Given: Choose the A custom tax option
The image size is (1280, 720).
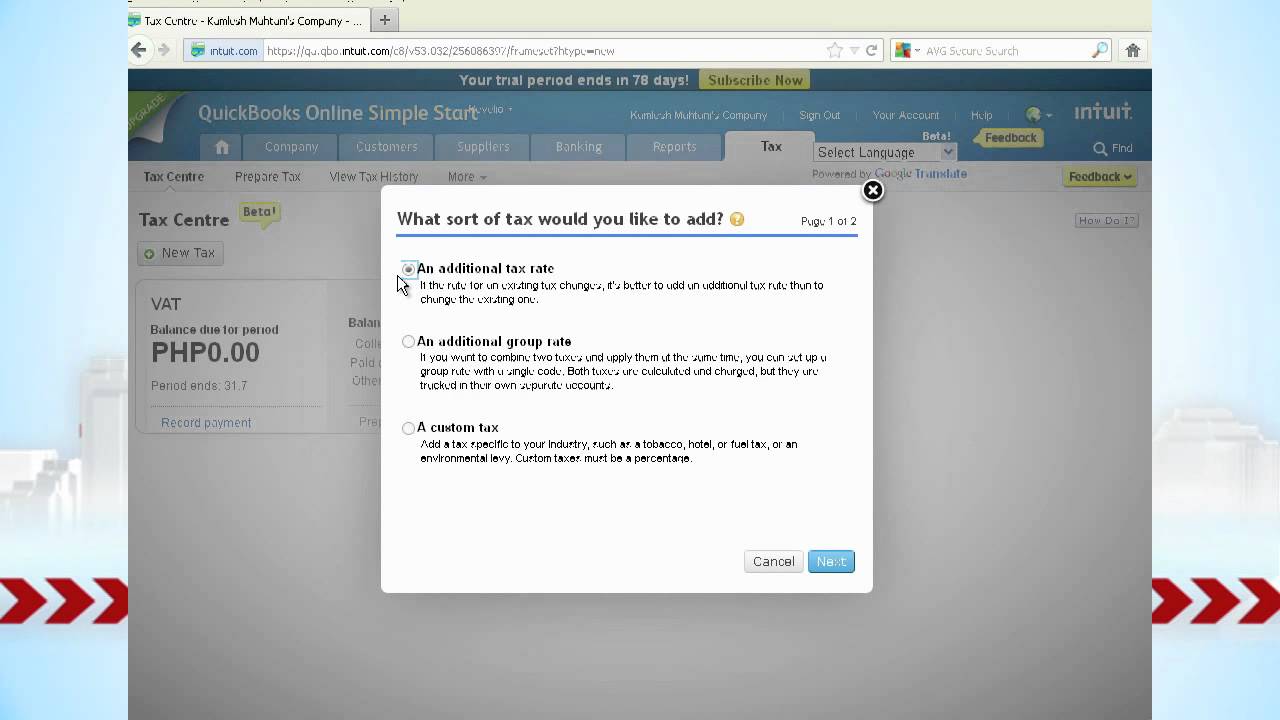Looking at the screenshot, I should click(408, 428).
